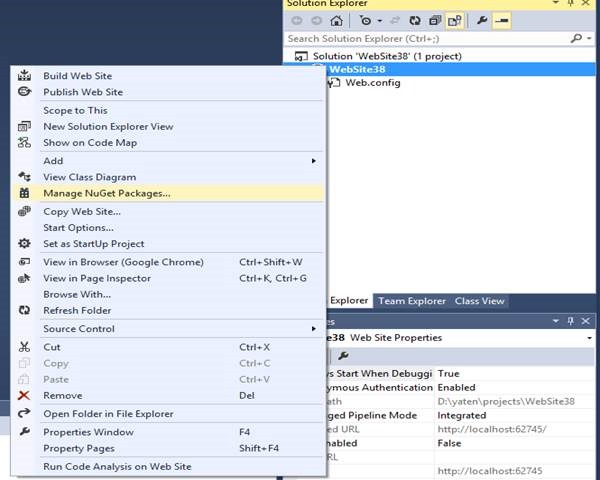
Task: Click the Search Solution Explorer field
Action: pyautogui.click(x=427, y=39)
